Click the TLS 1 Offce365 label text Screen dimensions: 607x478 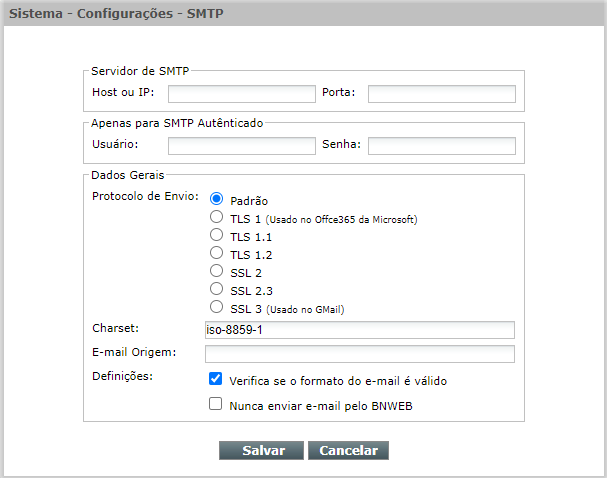click(x=322, y=219)
